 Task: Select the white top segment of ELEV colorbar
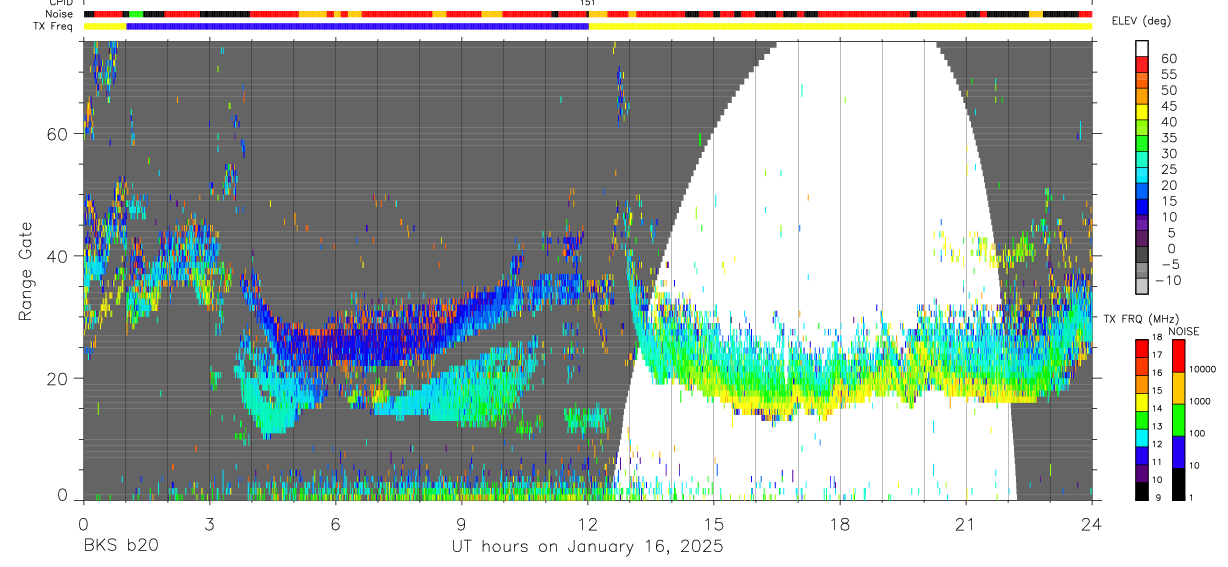pyautogui.click(x=1143, y=48)
